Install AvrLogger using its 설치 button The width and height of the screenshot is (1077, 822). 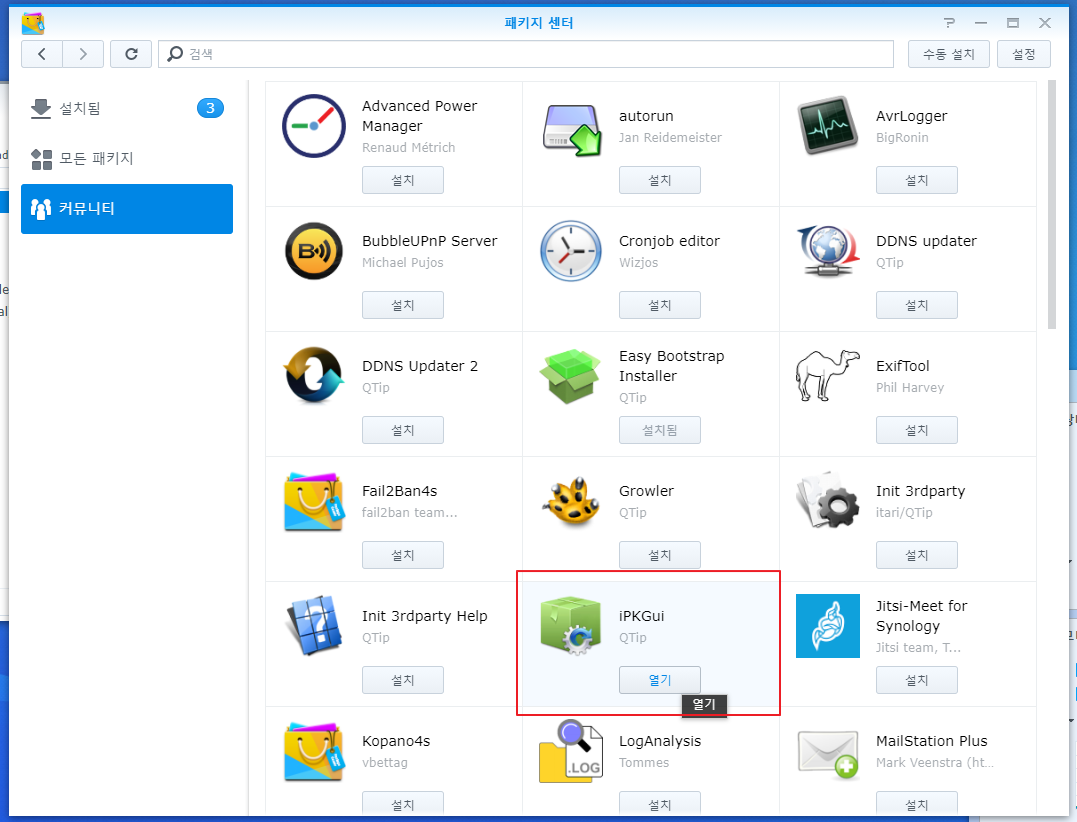916,180
